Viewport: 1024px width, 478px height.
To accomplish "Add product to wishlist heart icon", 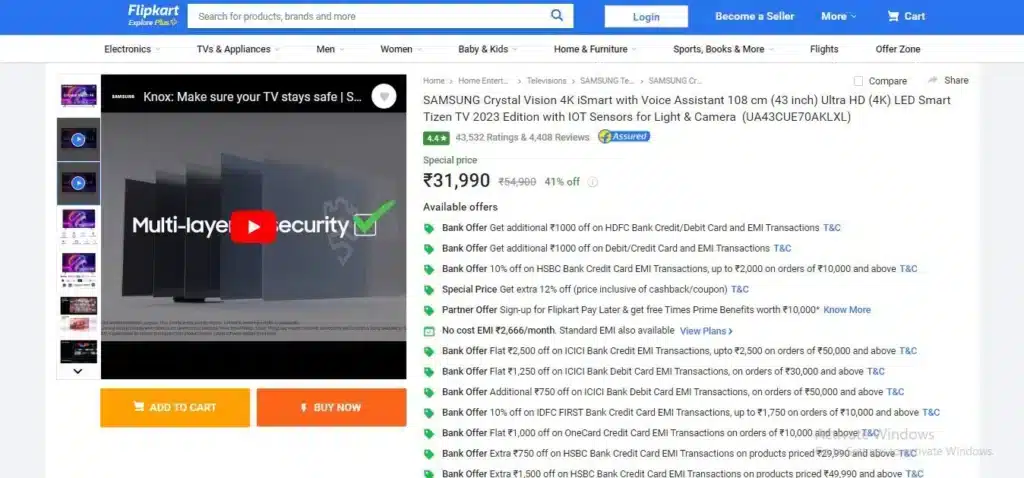I will tap(384, 97).
